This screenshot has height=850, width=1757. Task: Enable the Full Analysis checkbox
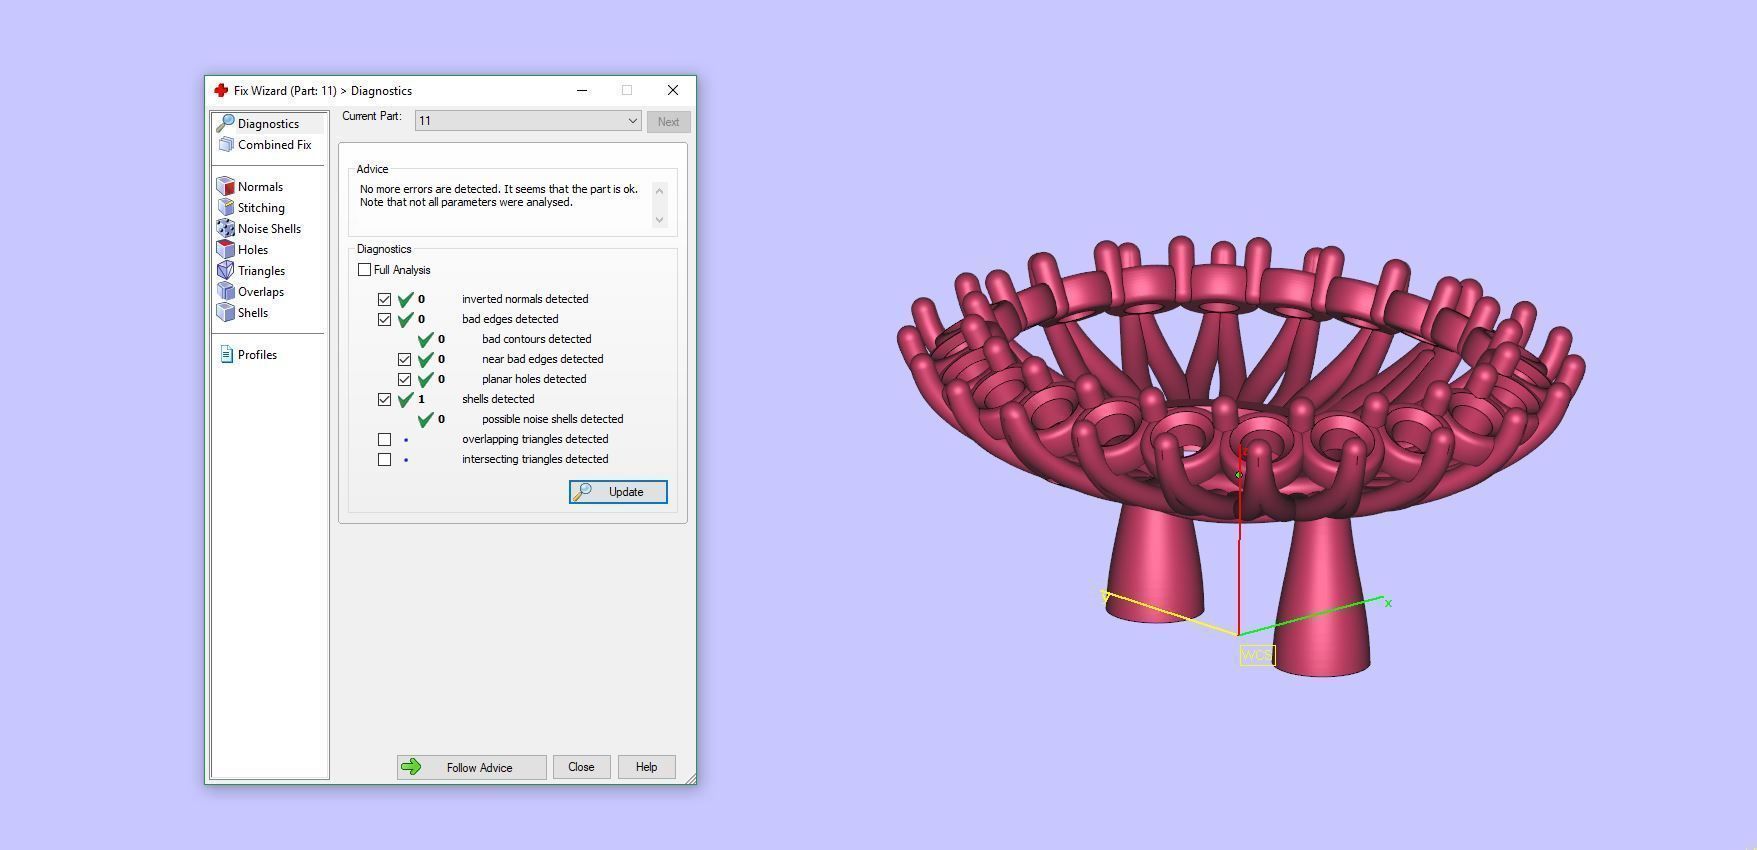pos(365,270)
